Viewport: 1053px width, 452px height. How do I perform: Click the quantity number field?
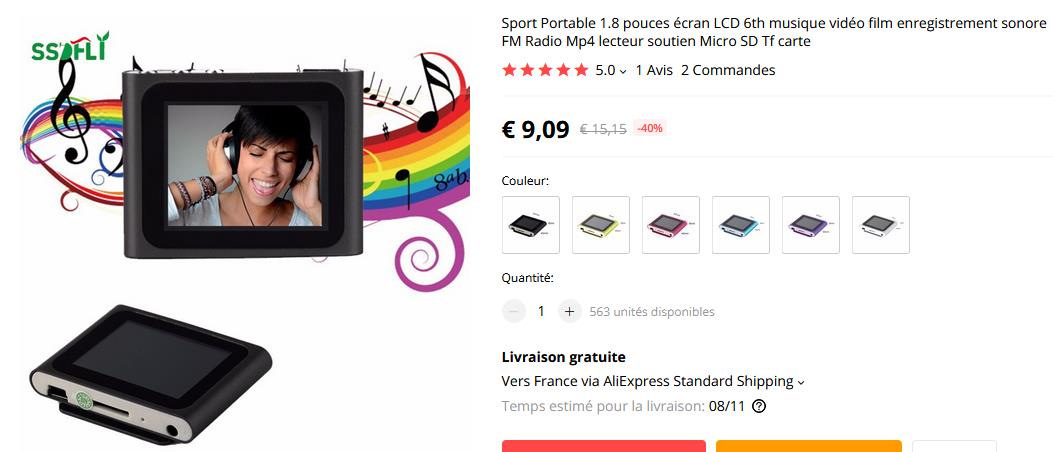click(x=541, y=312)
